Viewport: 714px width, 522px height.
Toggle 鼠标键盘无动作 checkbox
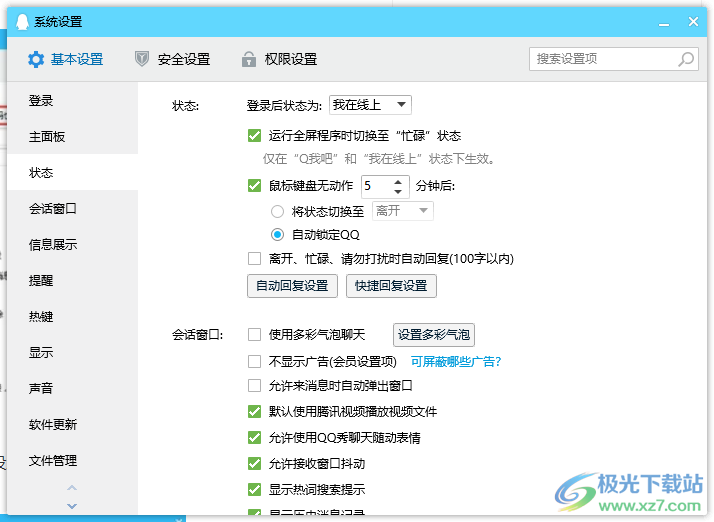coord(254,186)
